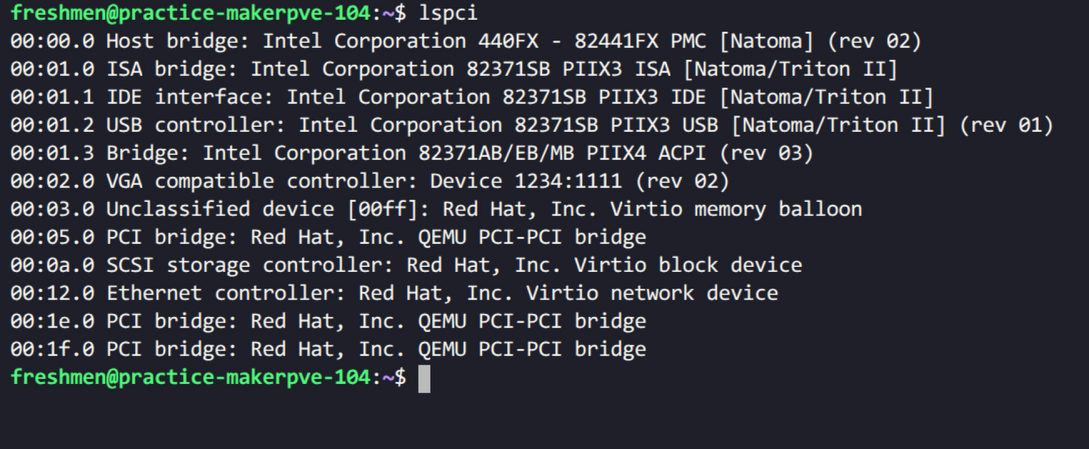Image resolution: width=1089 pixels, height=449 pixels.
Task: Click 'Ethernet controller' line 00:12.0
Action: pyautogui.click(x=394, y=293)
